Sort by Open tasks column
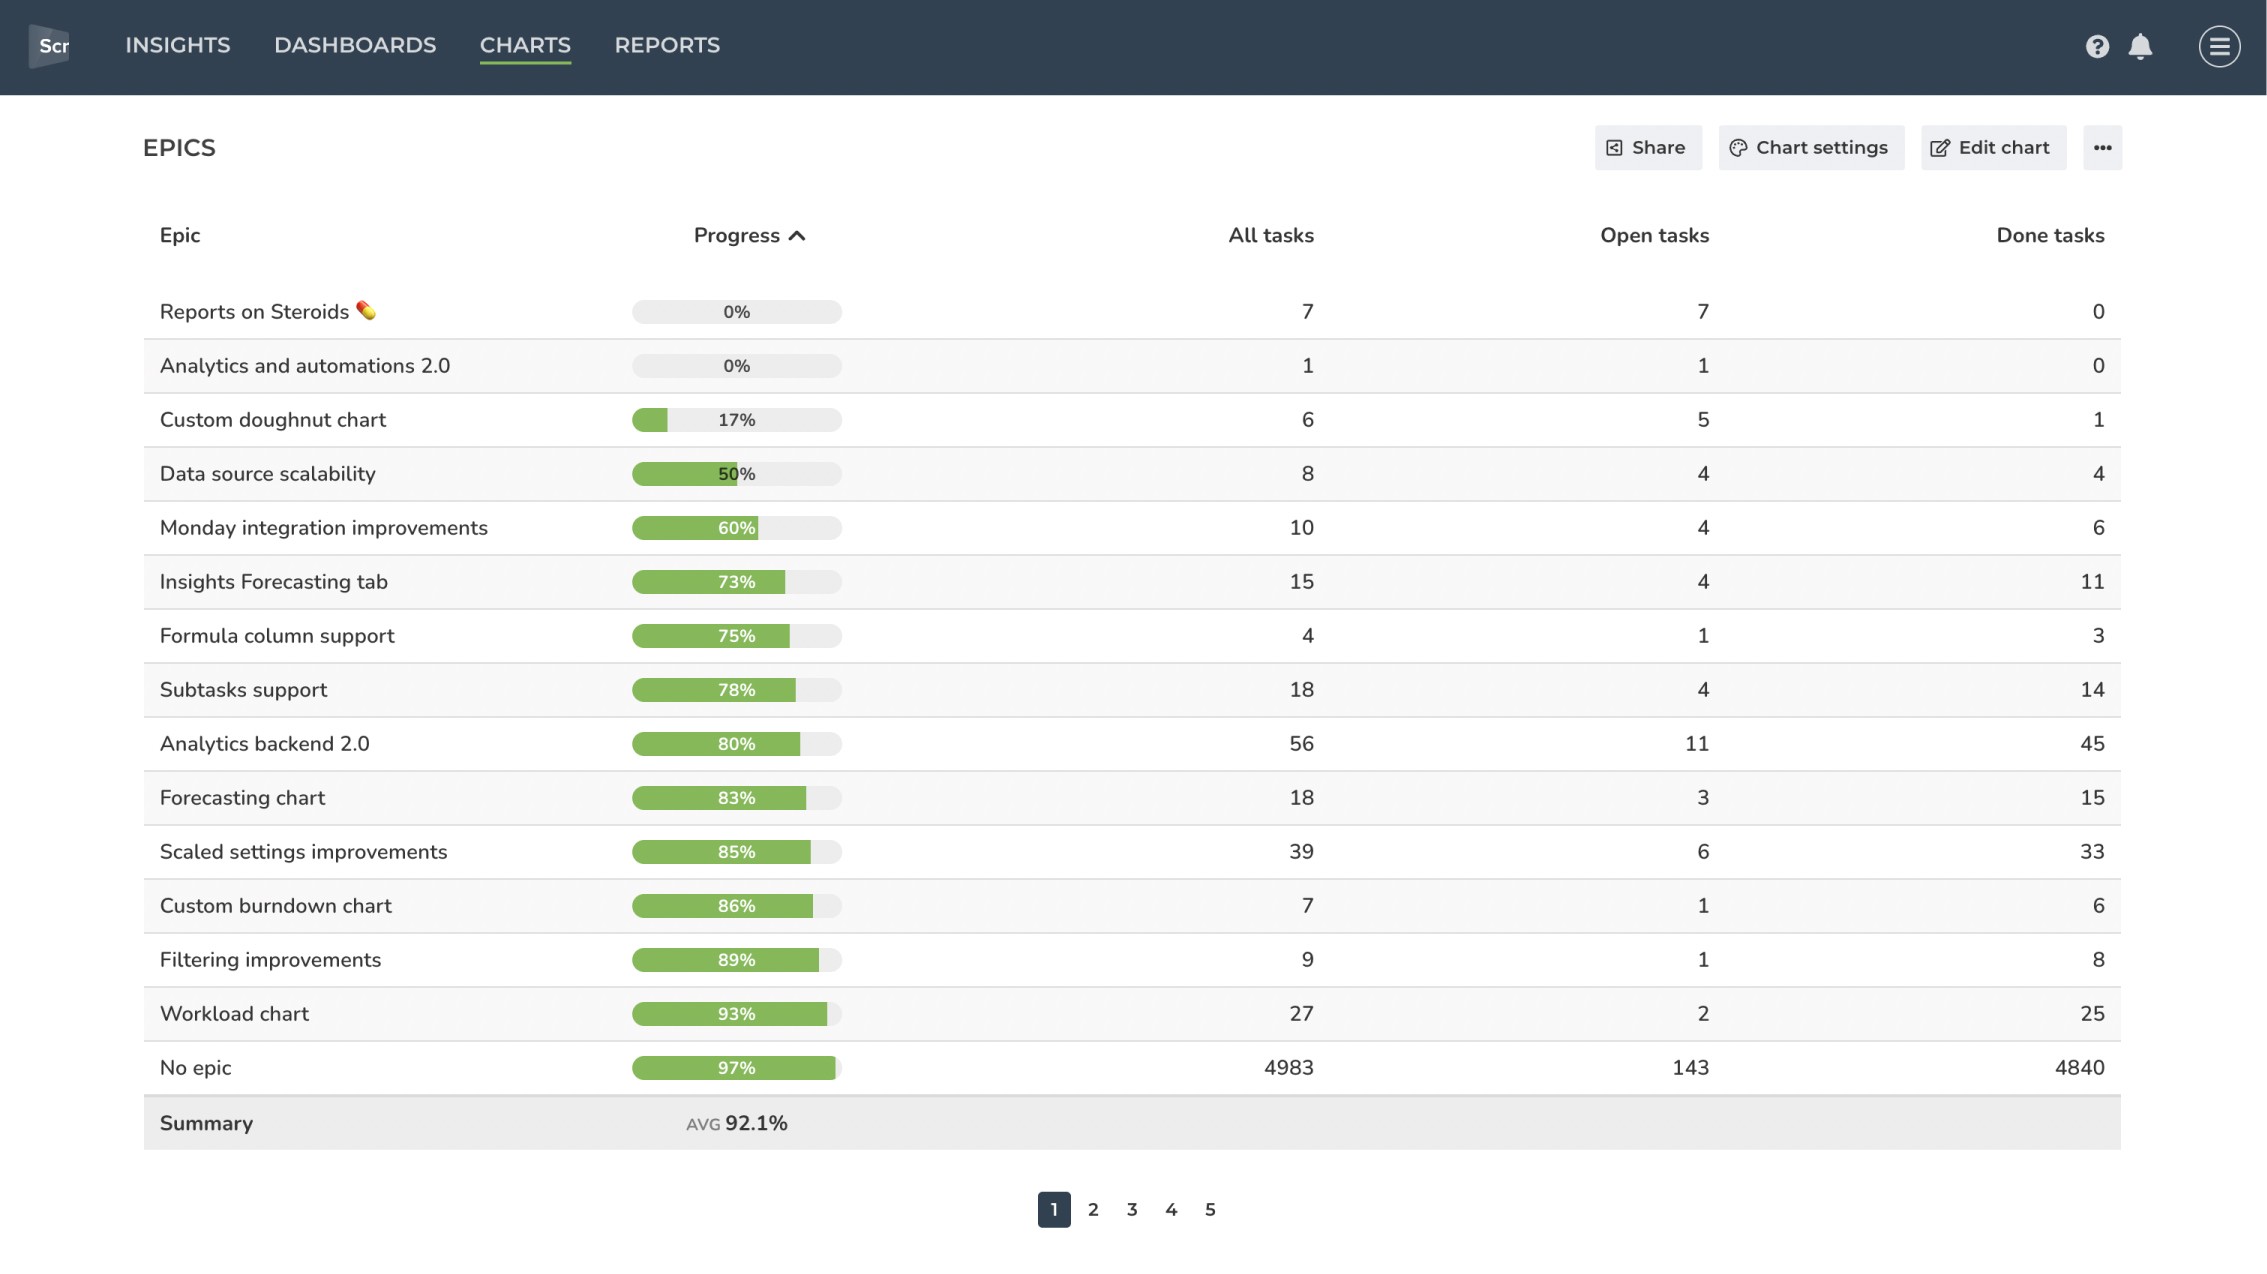The image size is (2267, 1274). tap(1654, 236)
